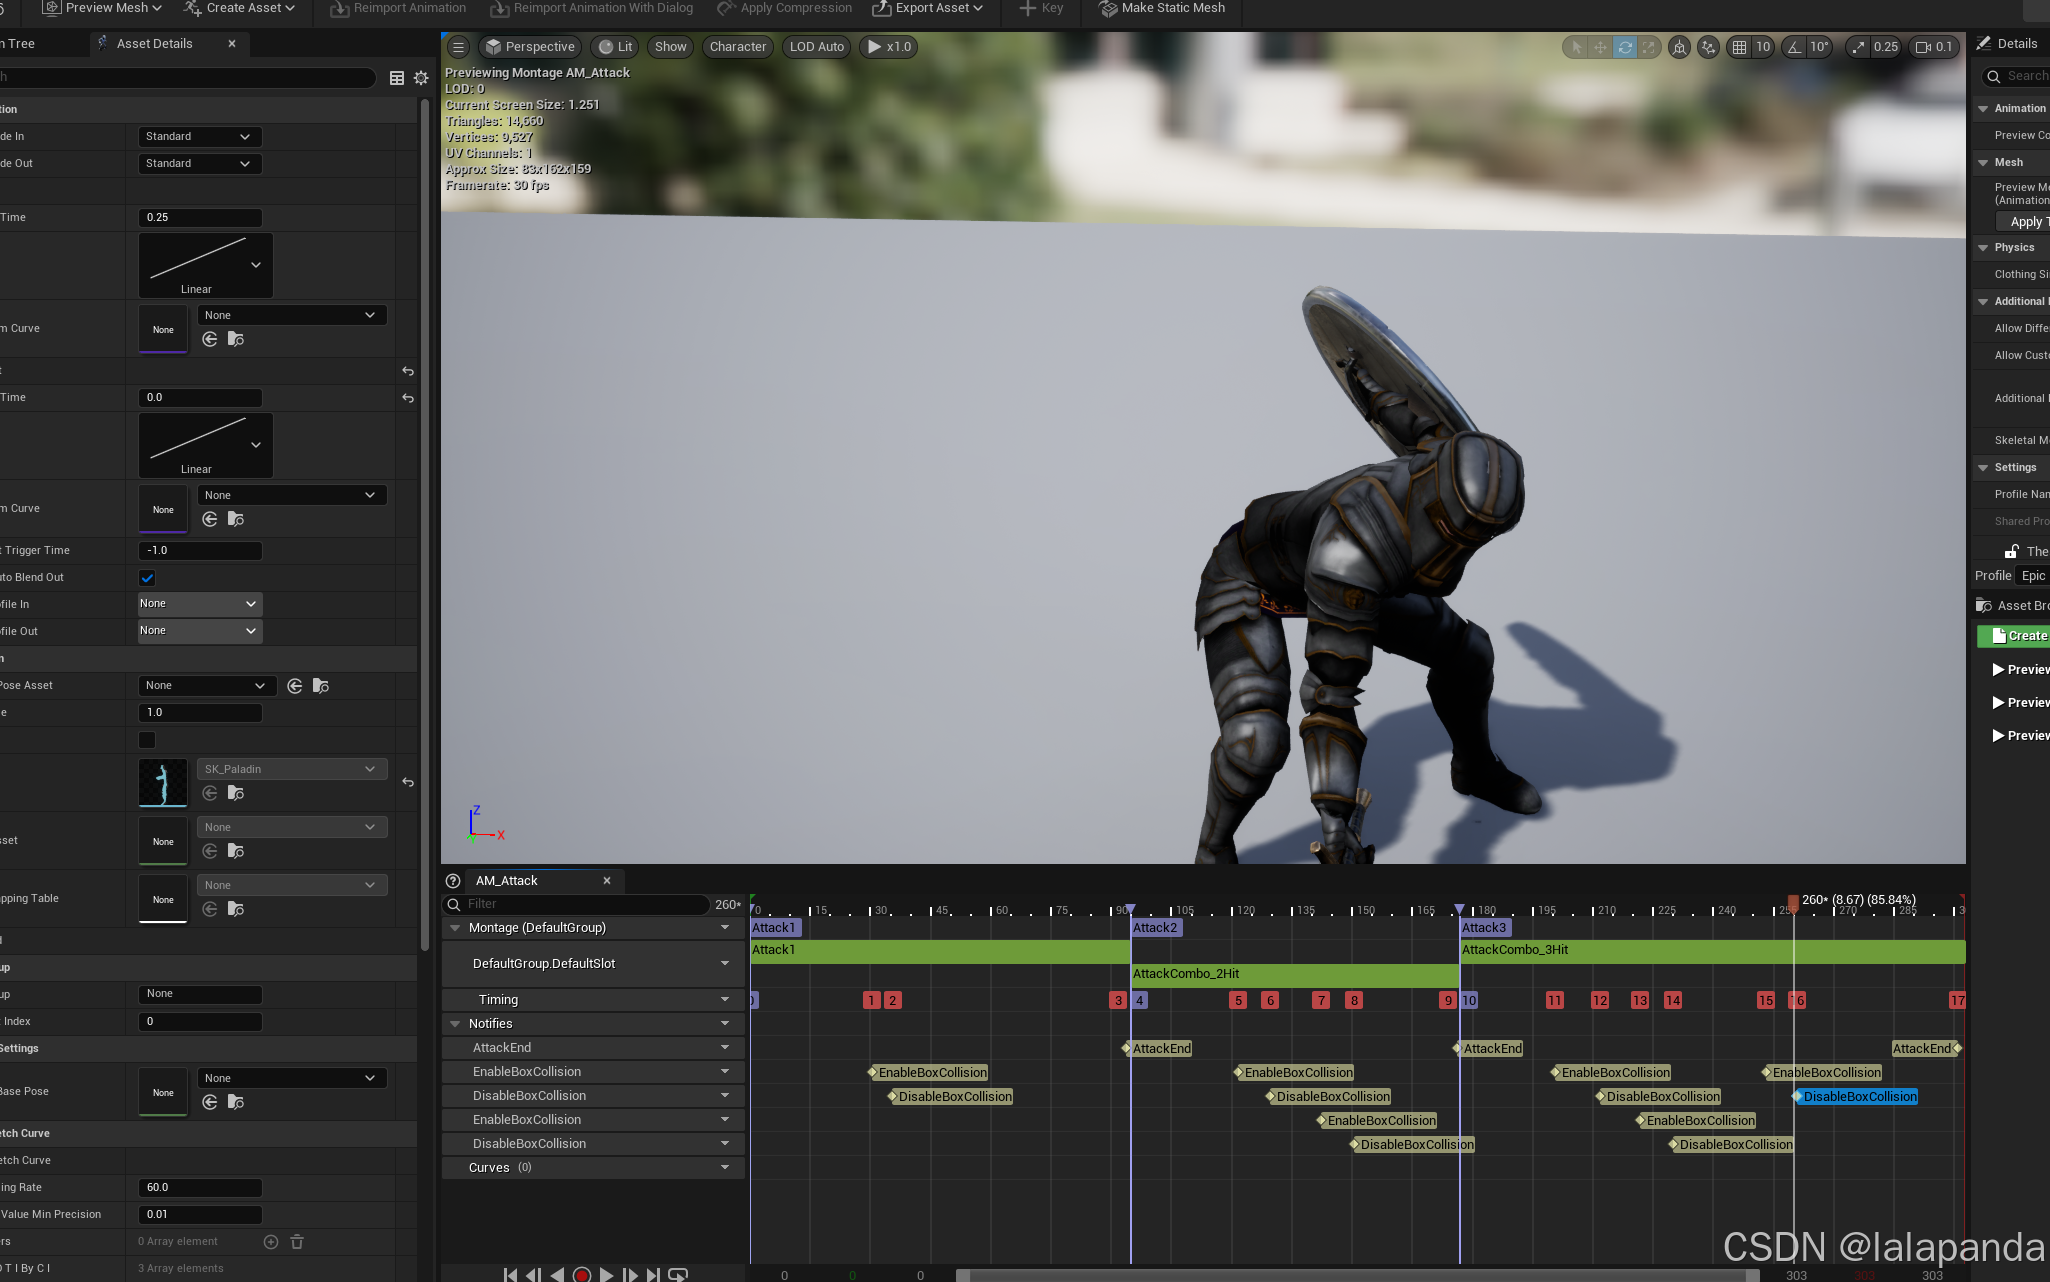Click the Make Static Mesh button
The width and height of the screenshot is (2050, 1282).
[x=1162, y=8]
